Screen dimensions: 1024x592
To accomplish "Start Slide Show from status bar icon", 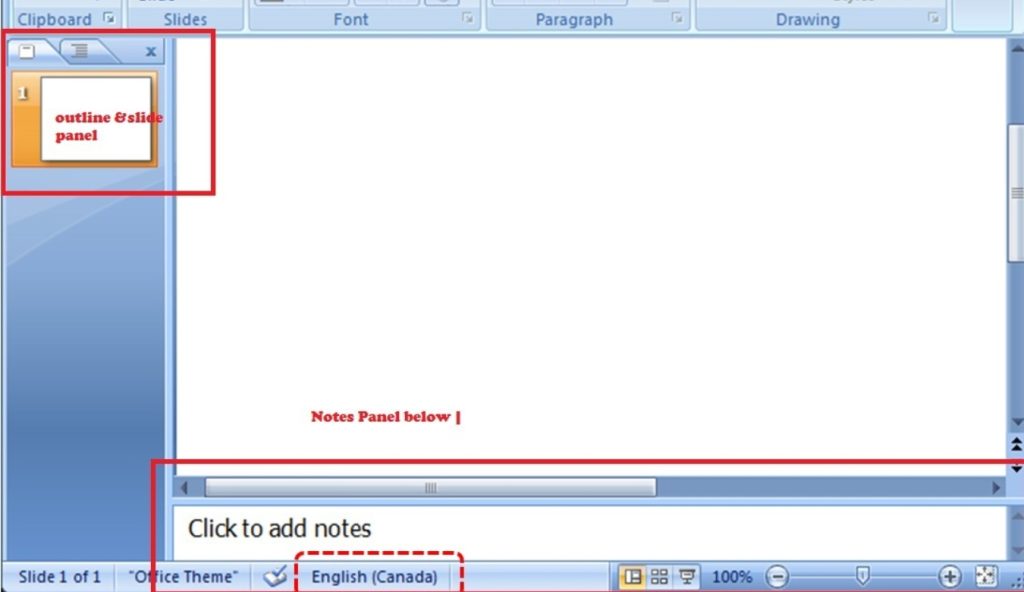I will [686, 576].
